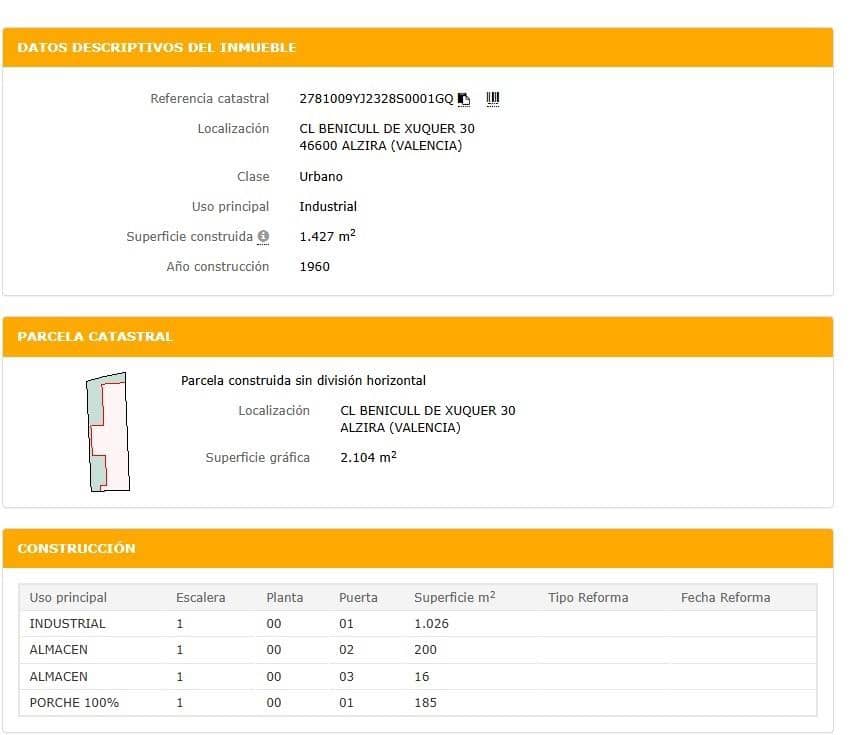855x735 pixels.
Task: Open the Superficie construida info tooltip
Action: pyautogui.click(x=261, y=237)
